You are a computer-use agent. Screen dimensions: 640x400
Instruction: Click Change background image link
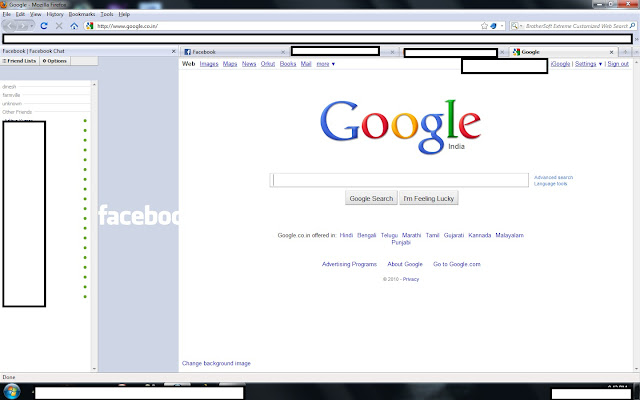point(216,363)
